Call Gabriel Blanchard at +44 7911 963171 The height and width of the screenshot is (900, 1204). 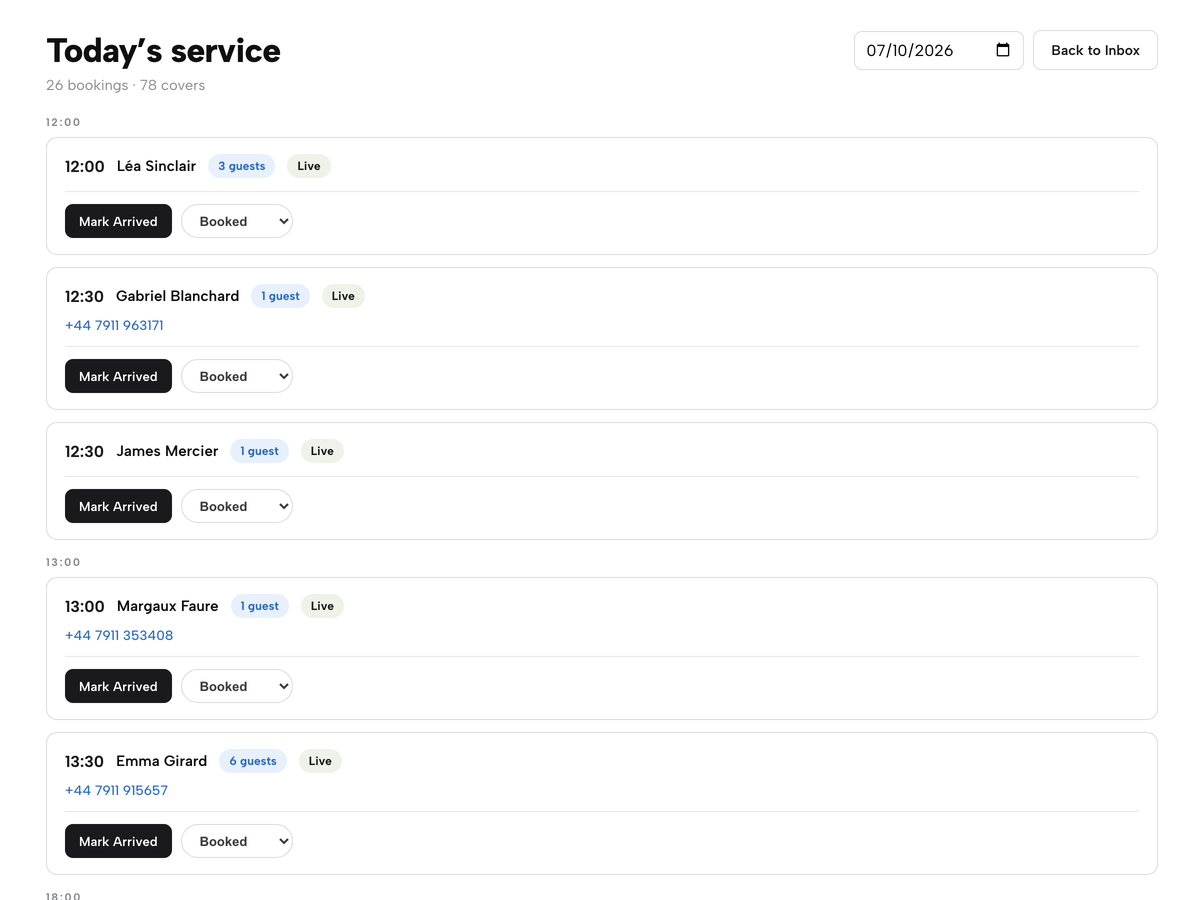click(x=114, y=325)
